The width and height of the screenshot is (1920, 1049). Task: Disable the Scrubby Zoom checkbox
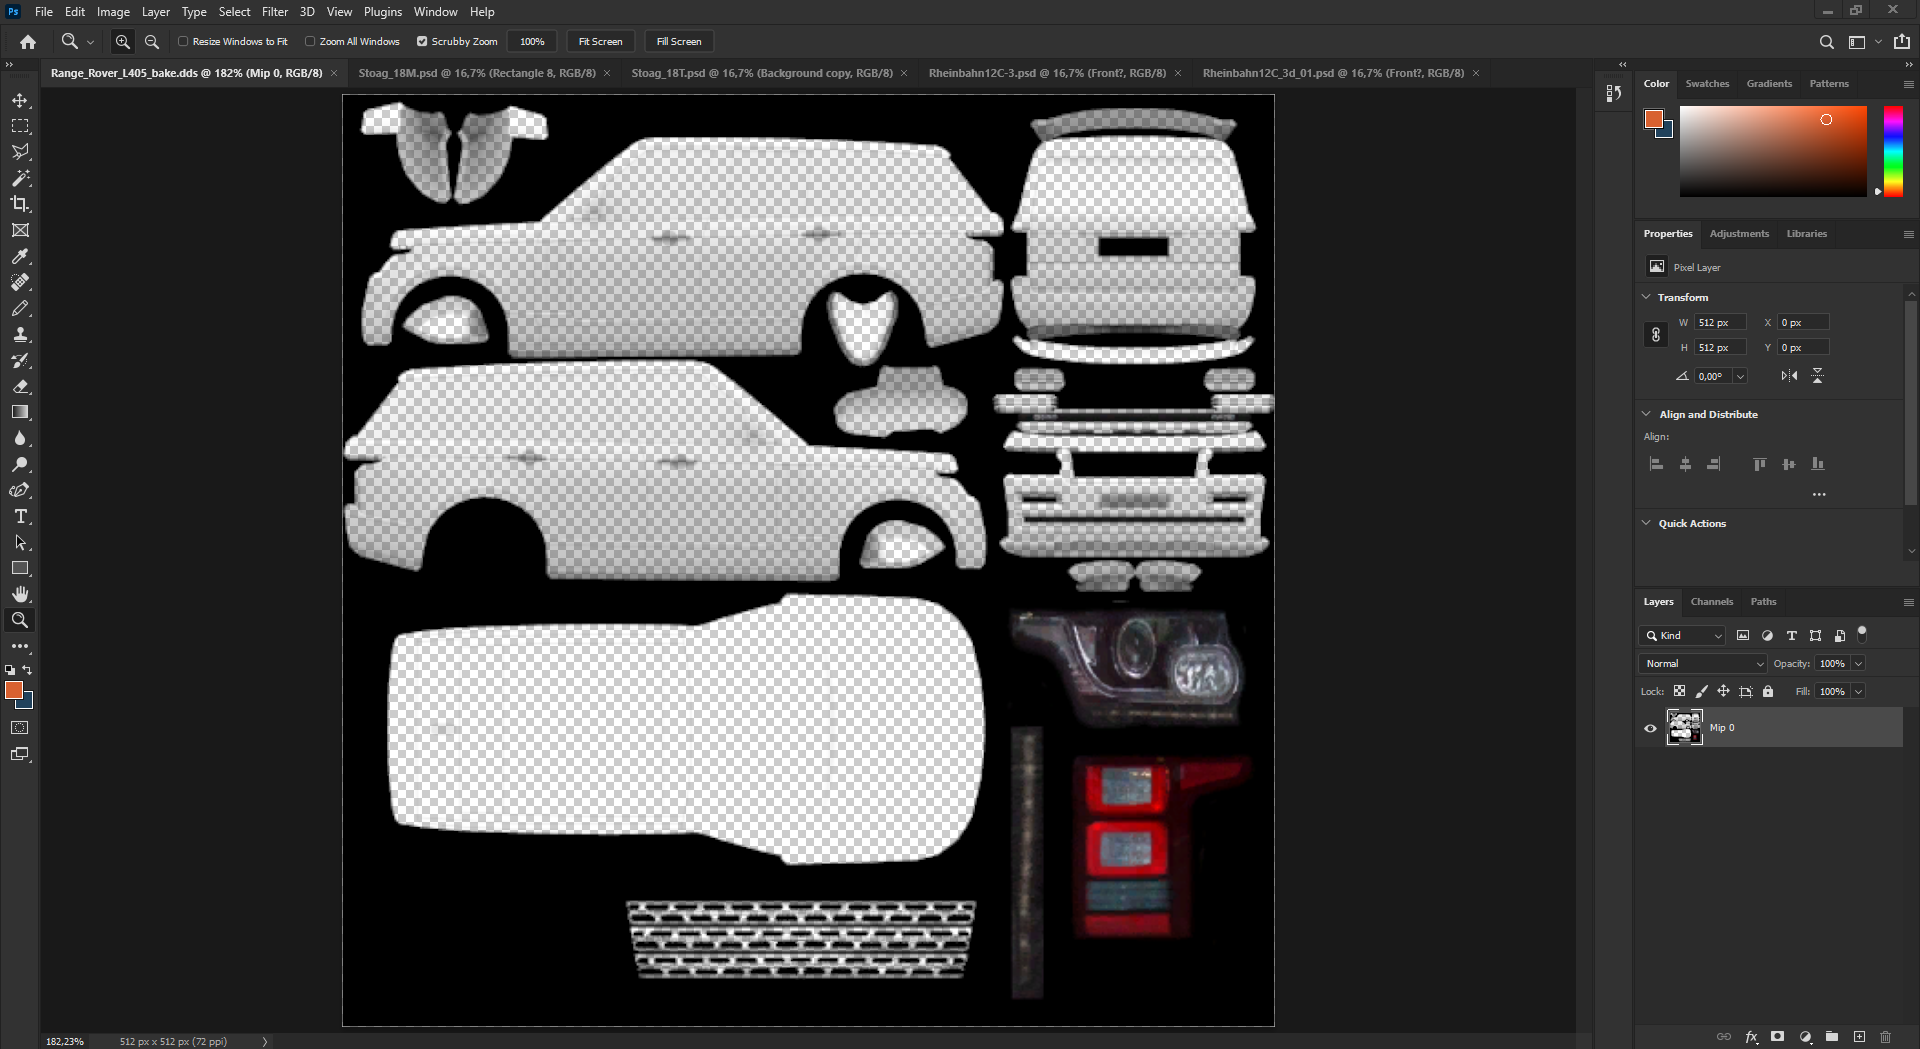(x=422, y=42)
